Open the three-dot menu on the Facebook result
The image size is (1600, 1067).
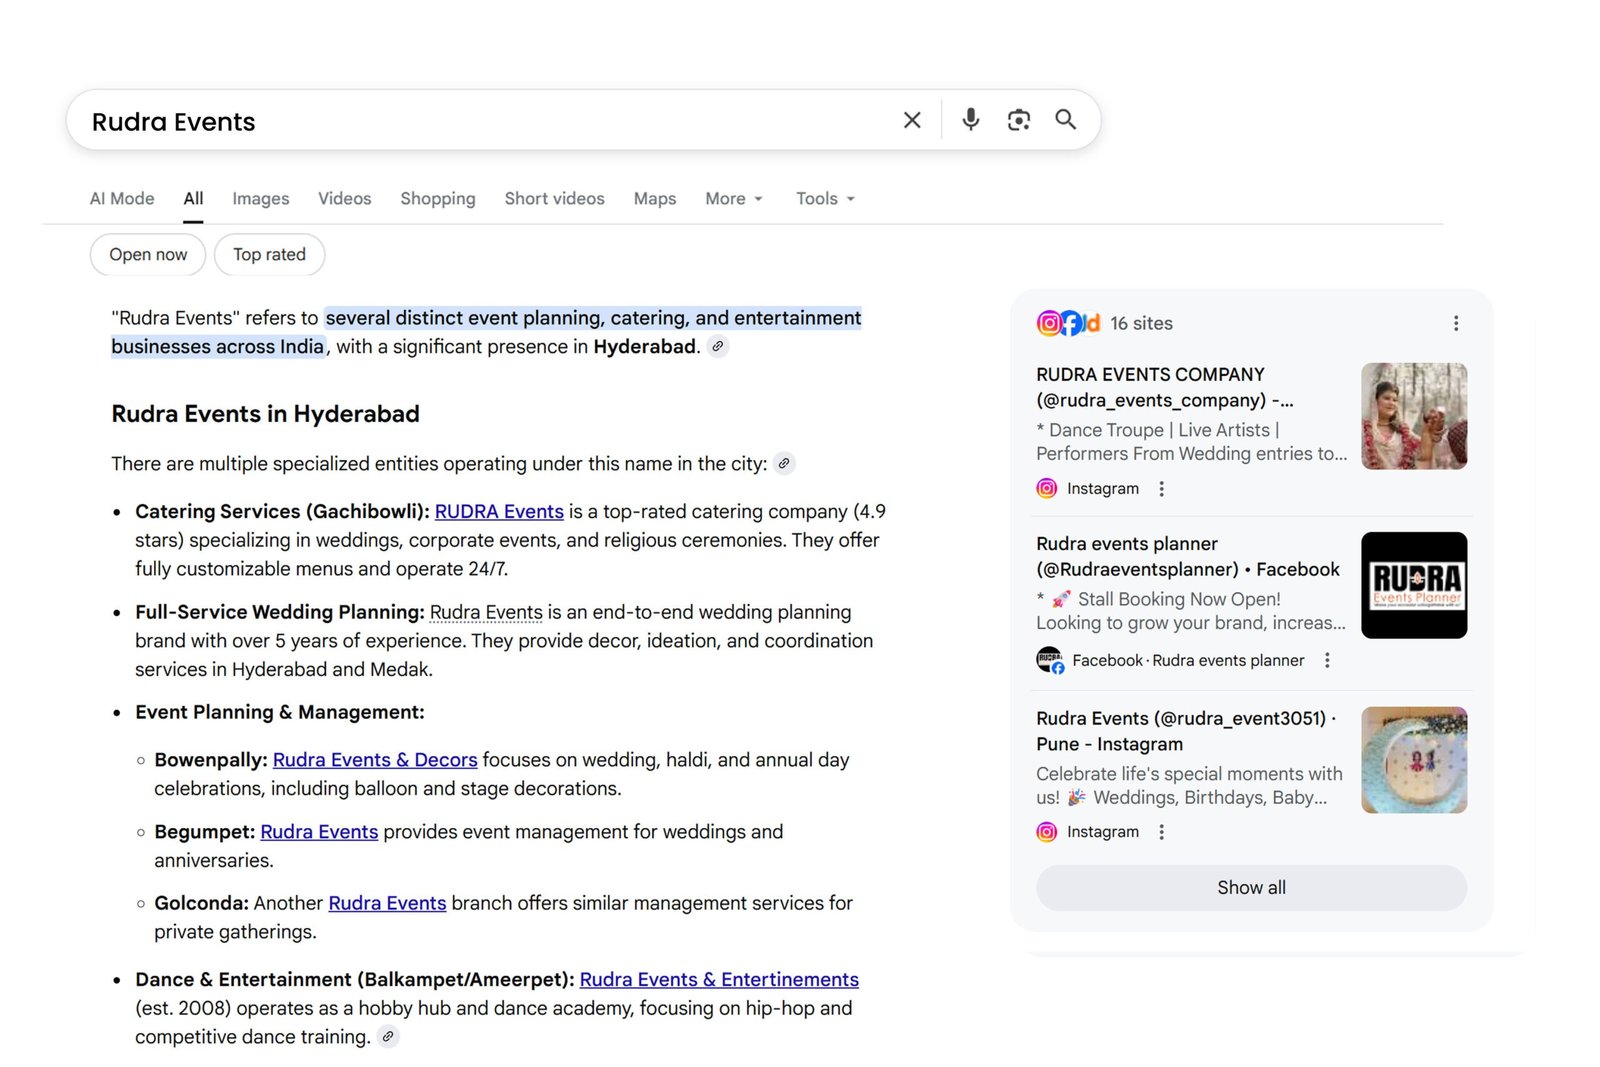click(x=1327, y=660)
